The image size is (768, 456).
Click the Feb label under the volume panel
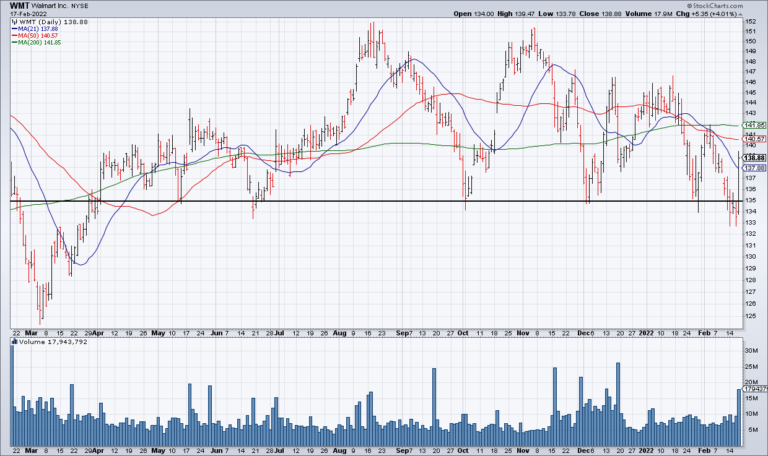tap(704, 450)
